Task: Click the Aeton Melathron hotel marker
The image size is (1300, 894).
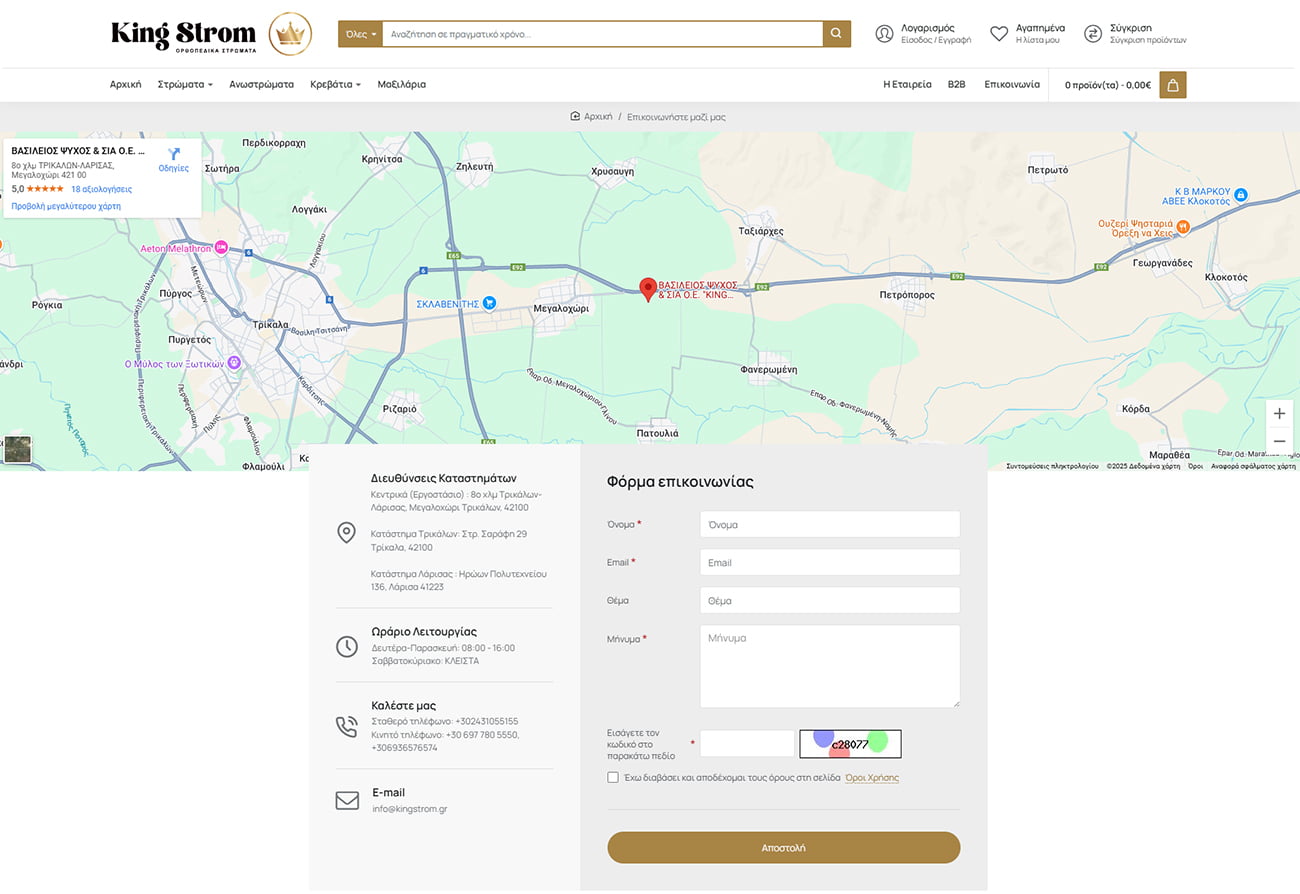Action: tap(221, 248)
